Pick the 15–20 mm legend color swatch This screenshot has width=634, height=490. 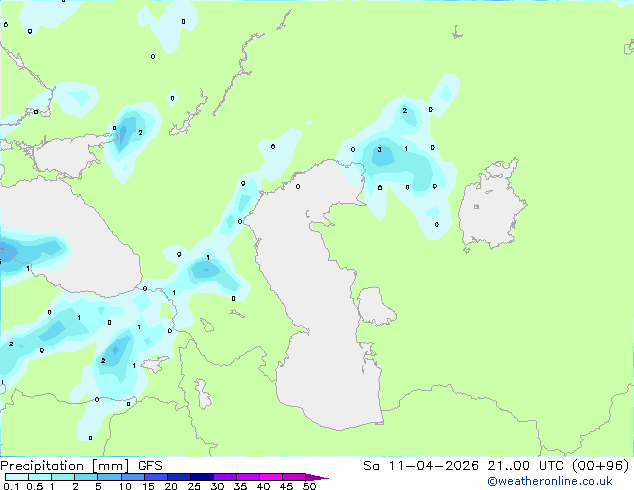pyautogui.click(x=155, y=477)
